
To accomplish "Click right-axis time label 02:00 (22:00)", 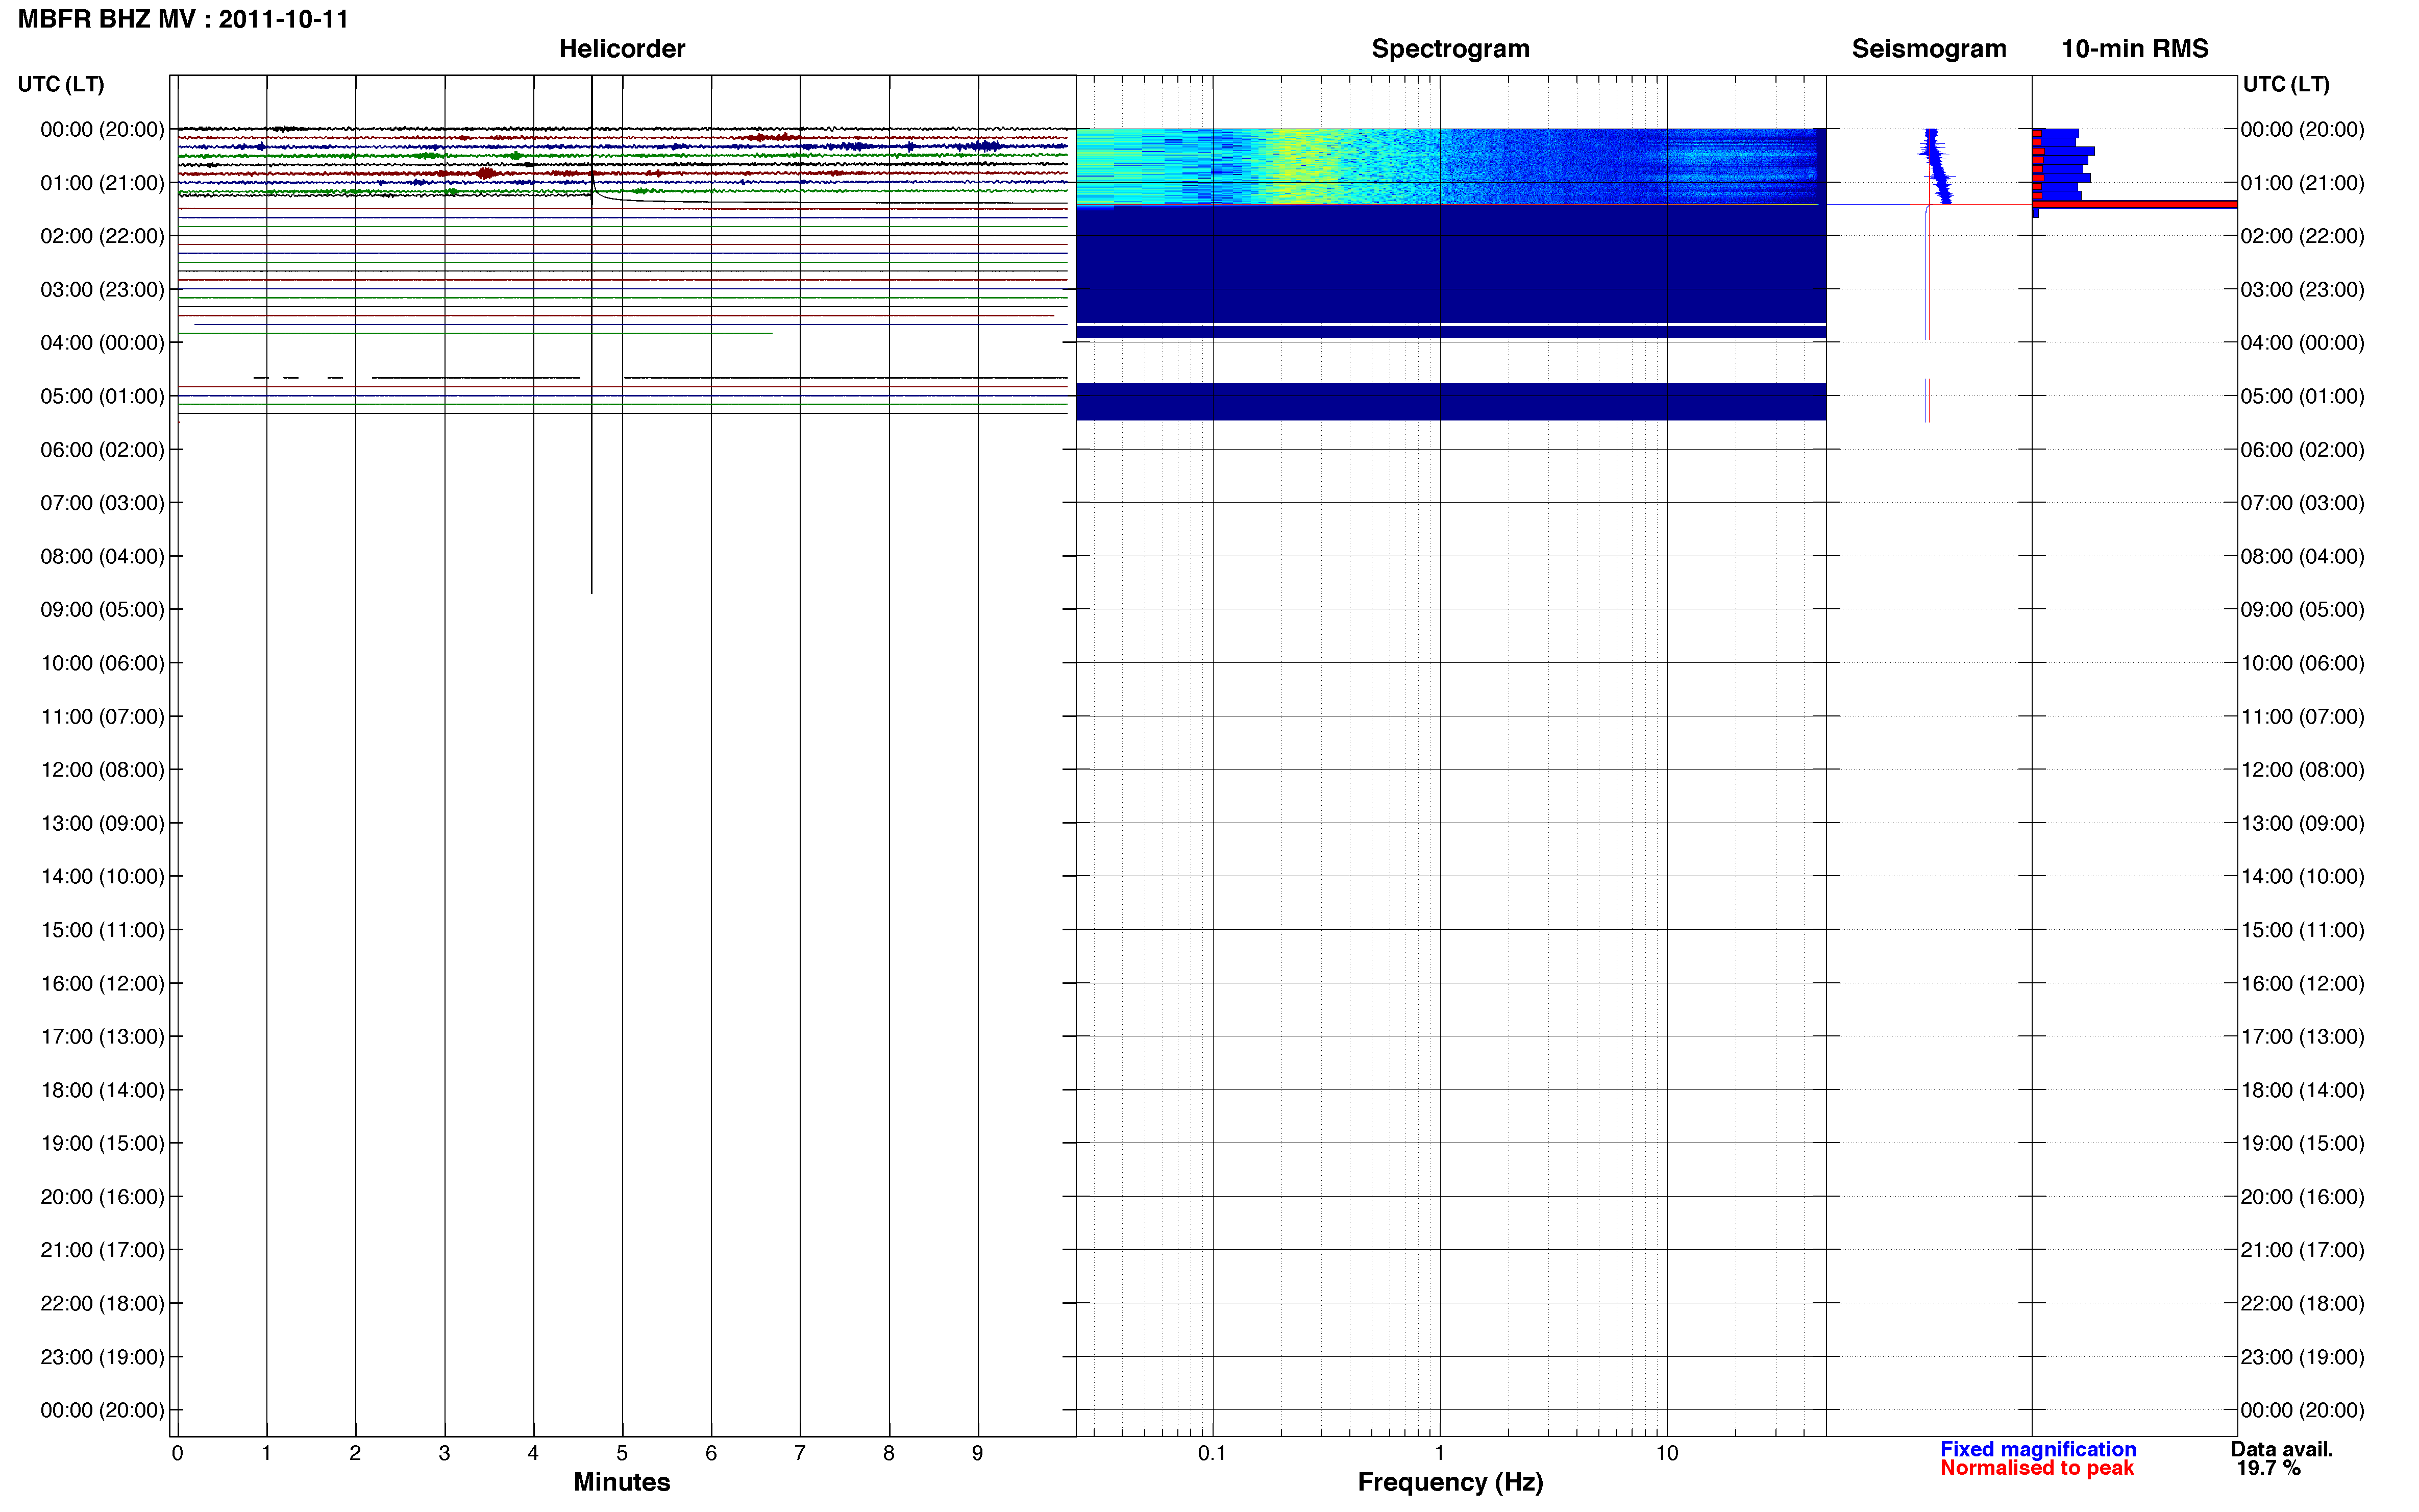I will 2302,236.
